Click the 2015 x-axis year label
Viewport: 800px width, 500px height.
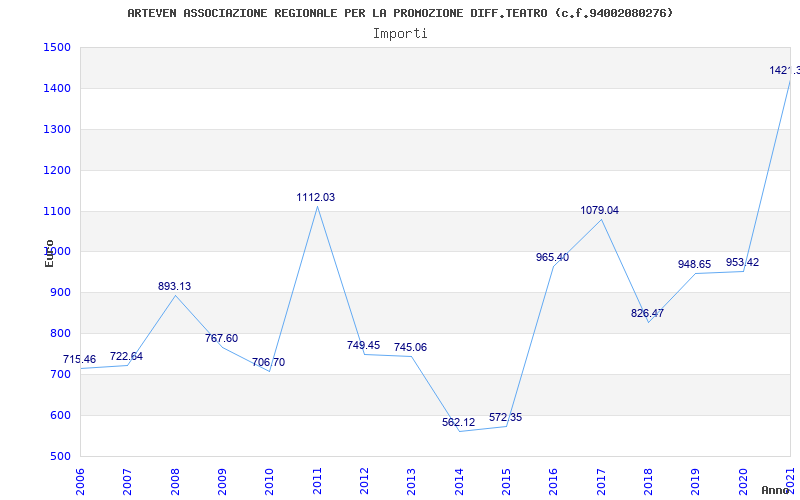pos(507,482)
